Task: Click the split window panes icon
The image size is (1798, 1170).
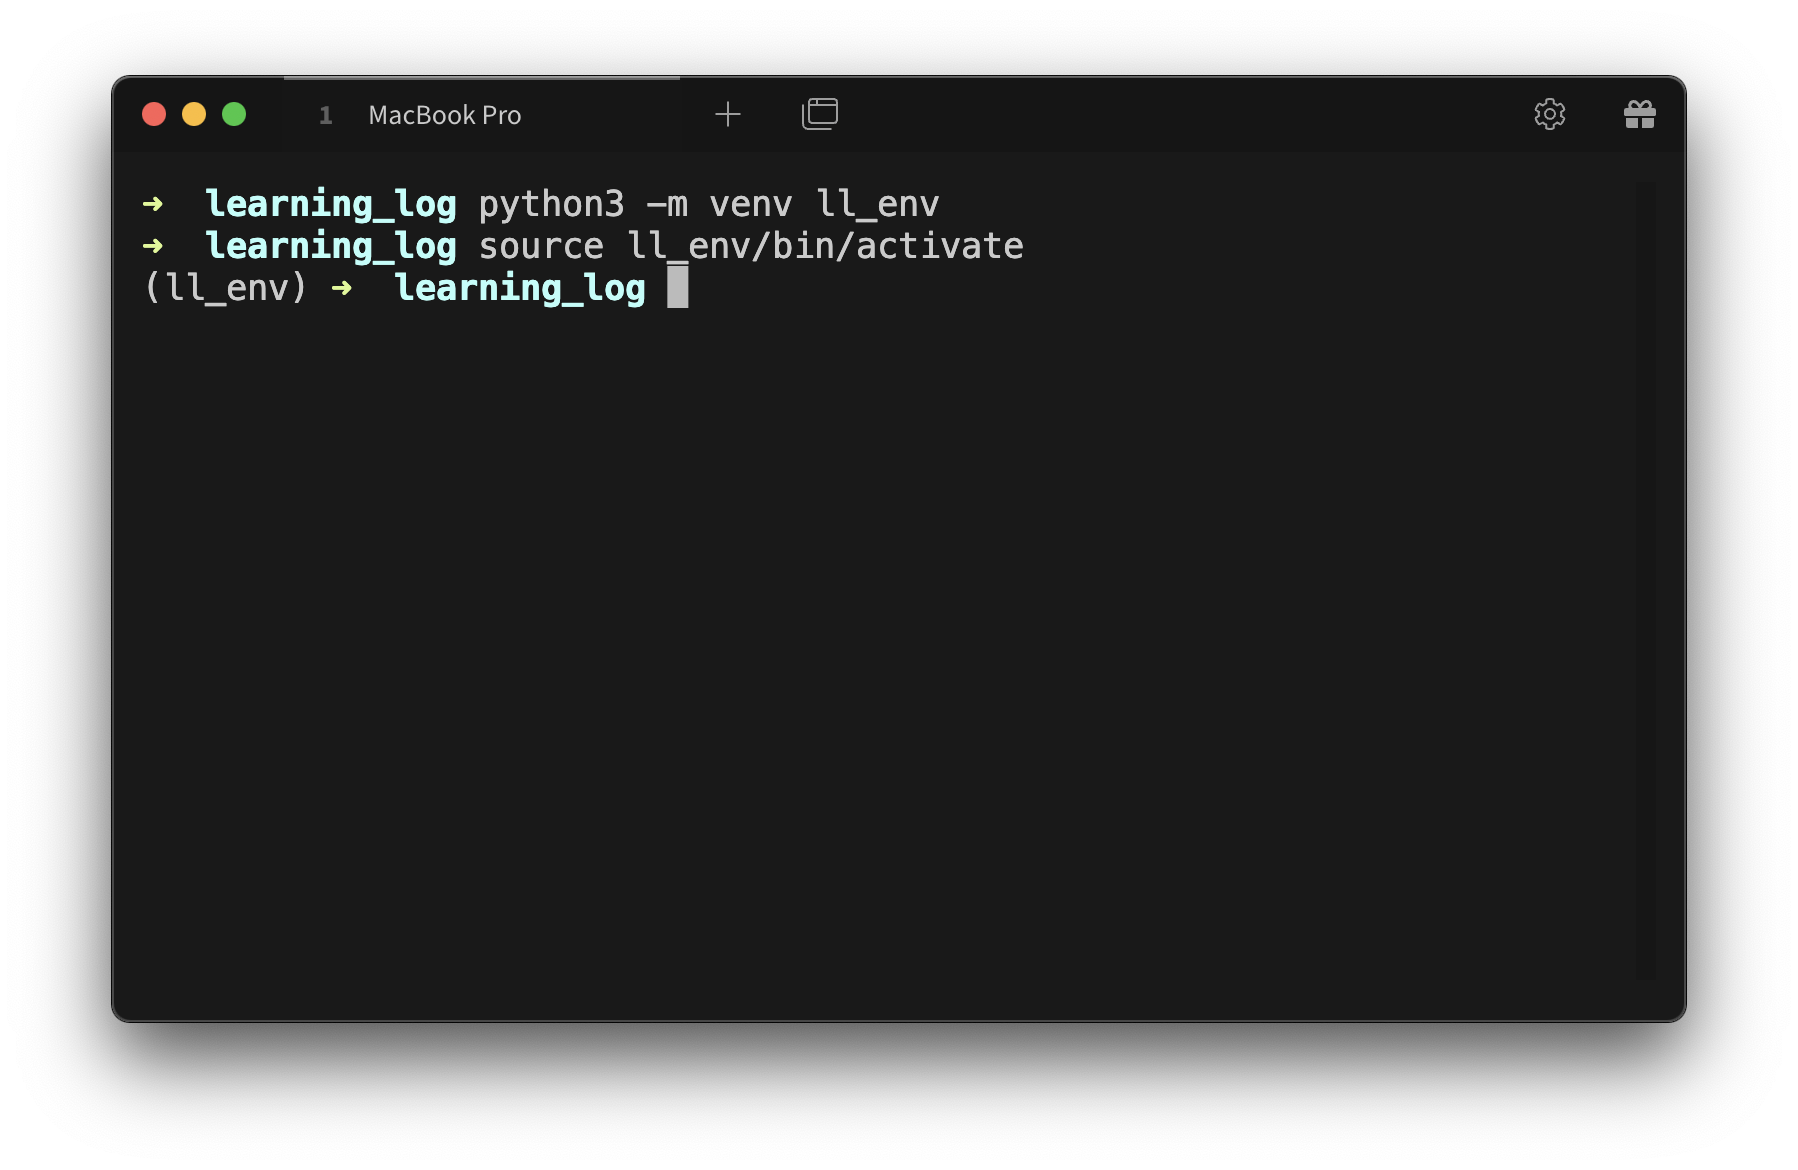Action: (820, 114)
